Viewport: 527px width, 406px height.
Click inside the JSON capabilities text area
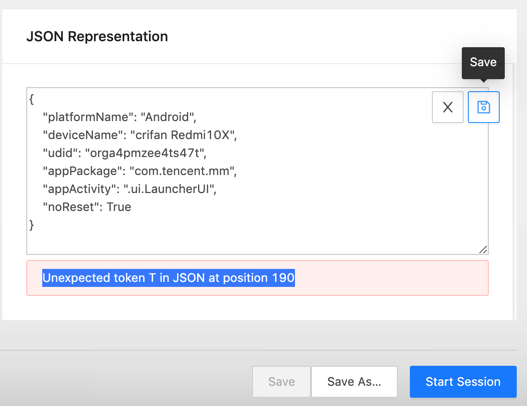coord(257,171)
